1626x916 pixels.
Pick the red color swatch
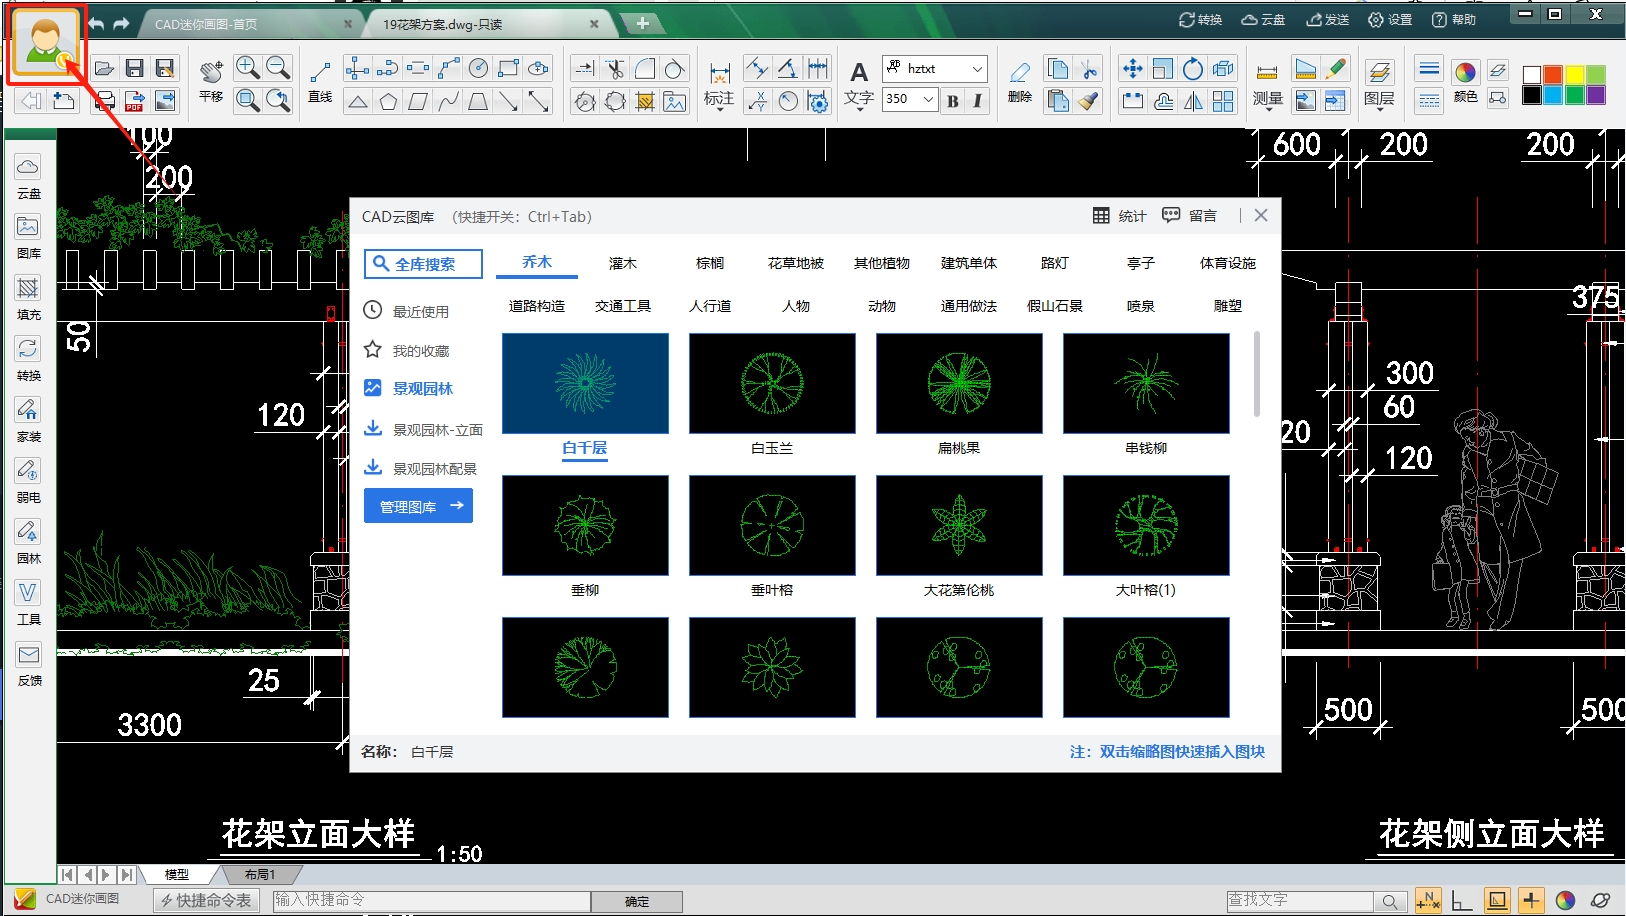click(1553, 75)
